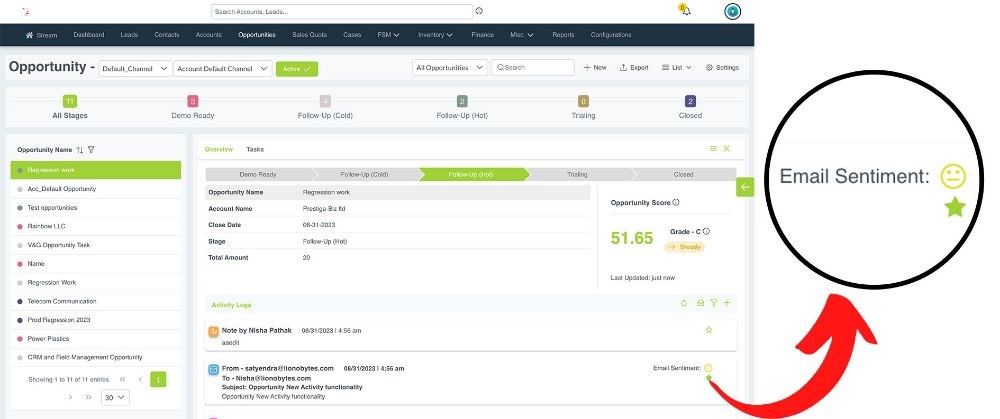The height and width of the screenshot is (419, 1000).
Task: Toggle the green star on email entry
Action: [x=709, y=379]
